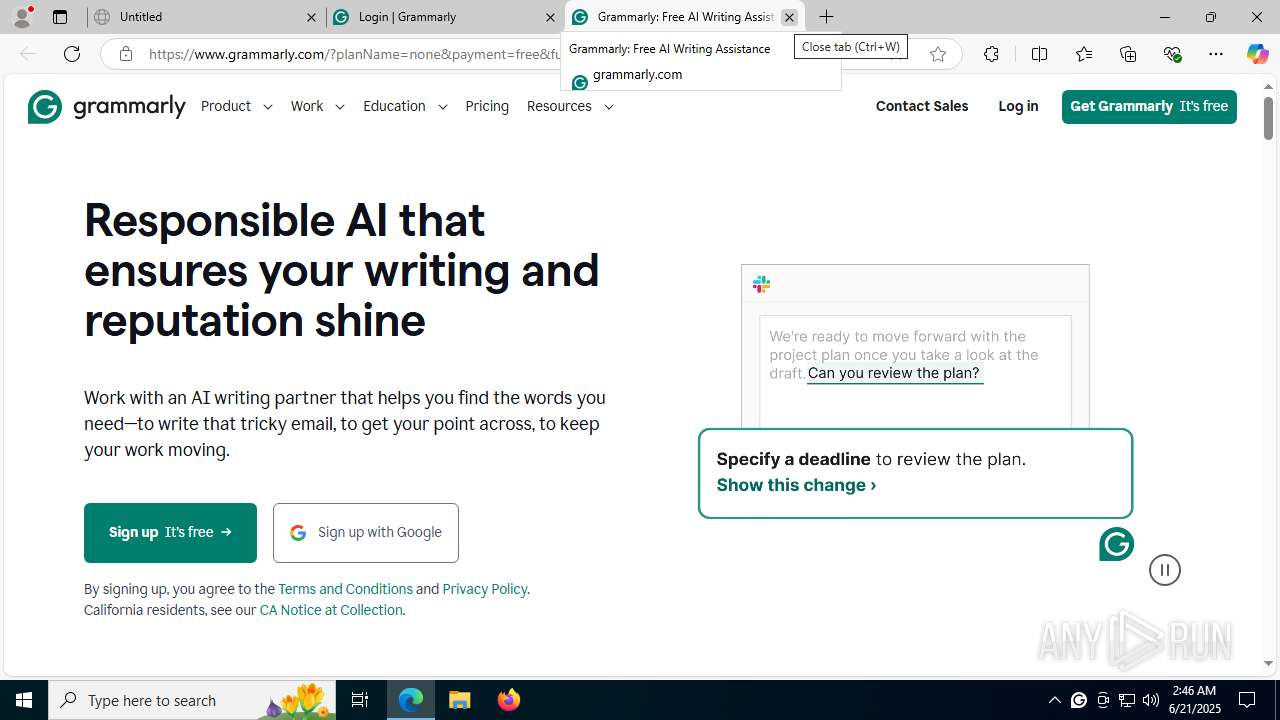Close the Login | Grammarly tab
The width and height of the screenshot is (1280, 720).
(550, 17)
